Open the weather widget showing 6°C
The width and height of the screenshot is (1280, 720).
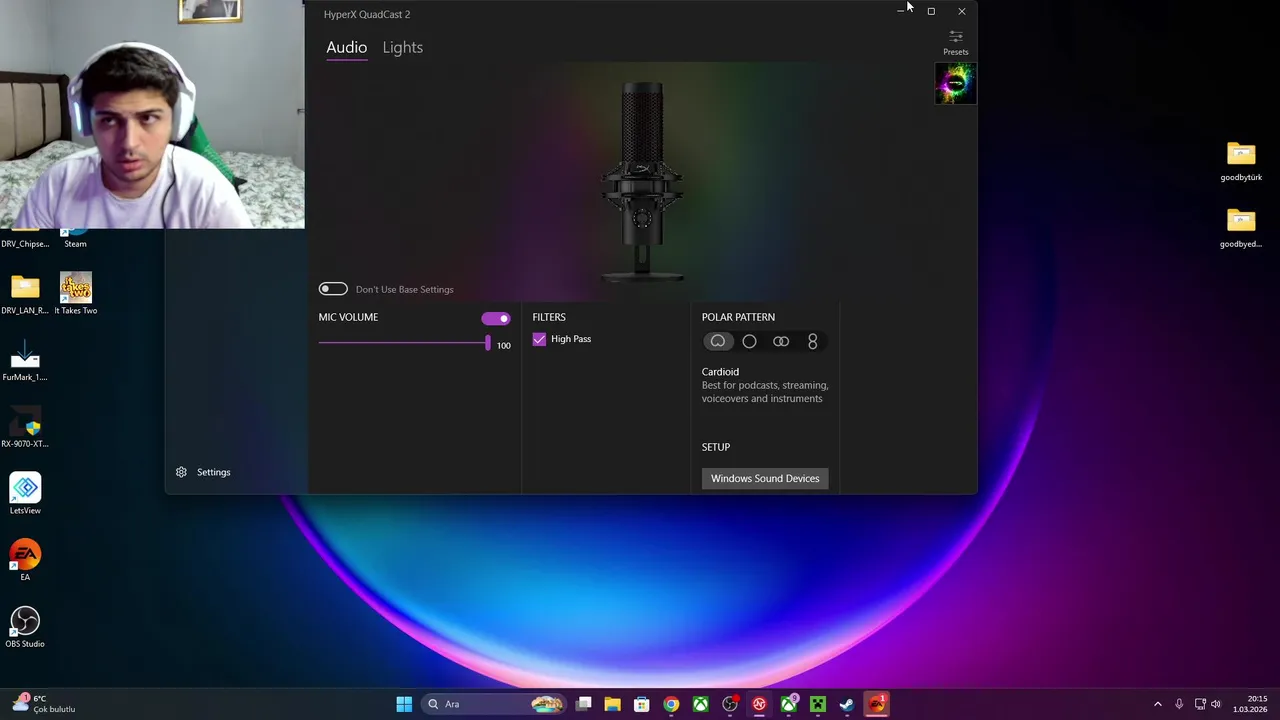click(45, 704)
